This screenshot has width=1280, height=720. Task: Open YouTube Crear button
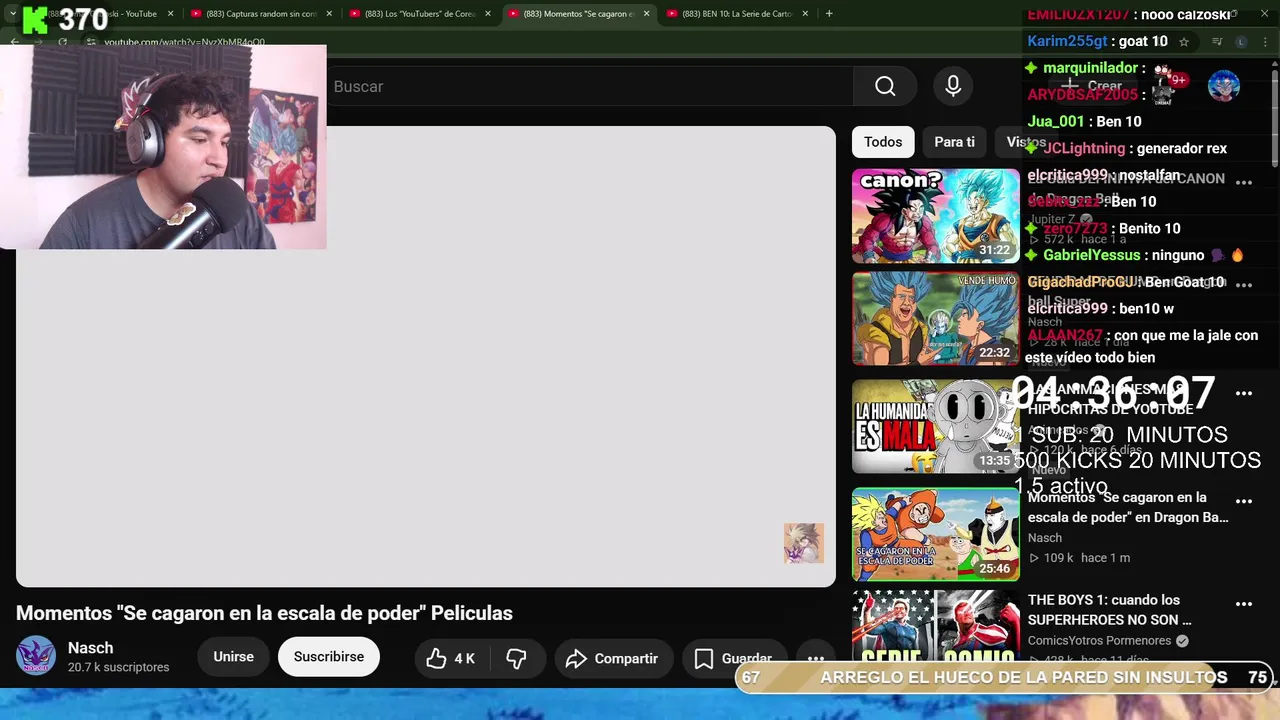point(1092,86)
